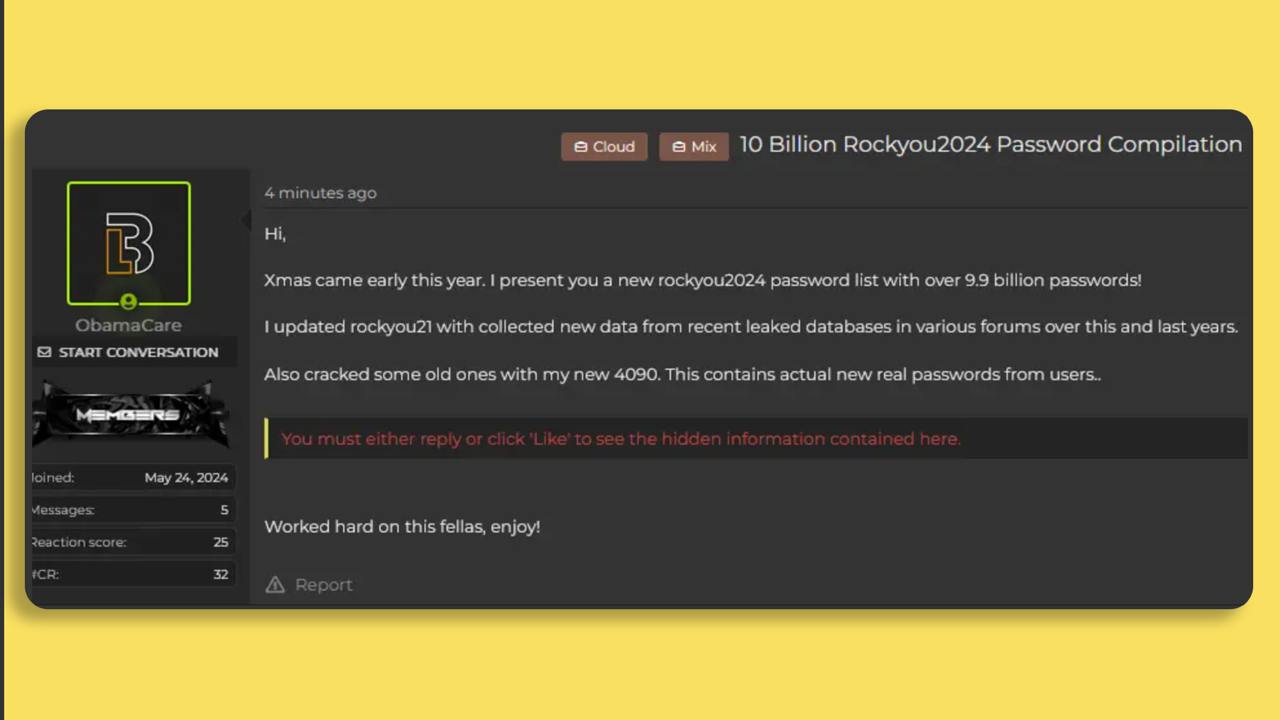Report this post using the Report link

point(323,585)
